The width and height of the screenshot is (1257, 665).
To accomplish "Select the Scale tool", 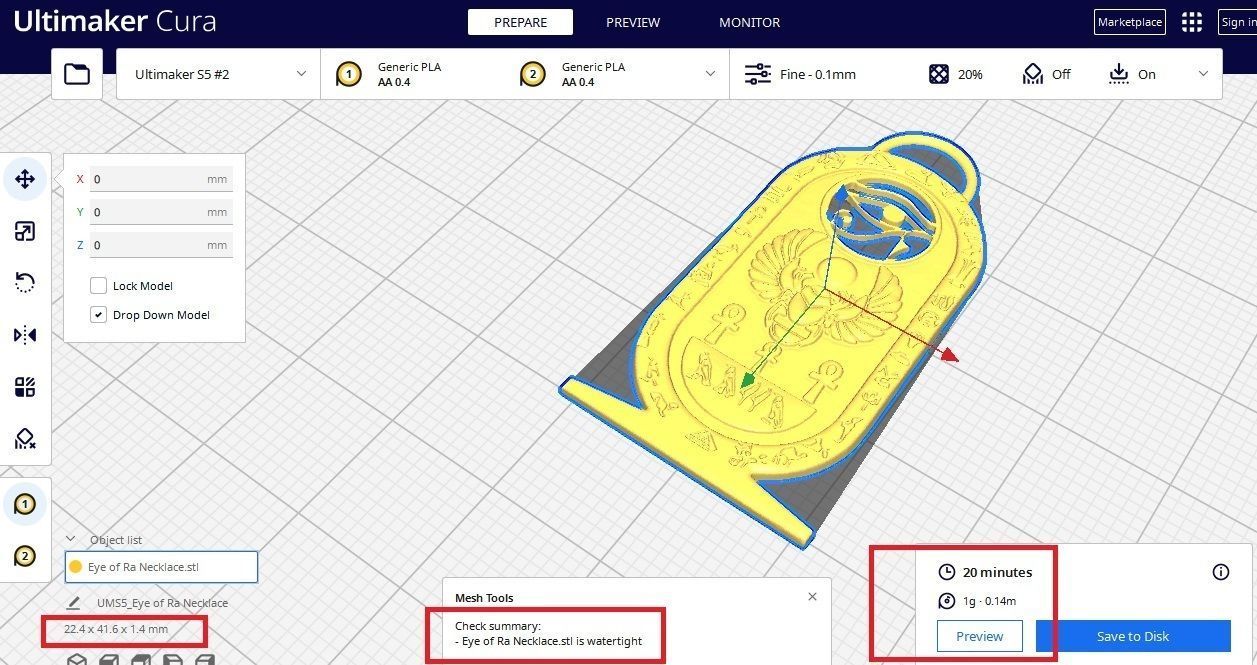I will point(25,231).
